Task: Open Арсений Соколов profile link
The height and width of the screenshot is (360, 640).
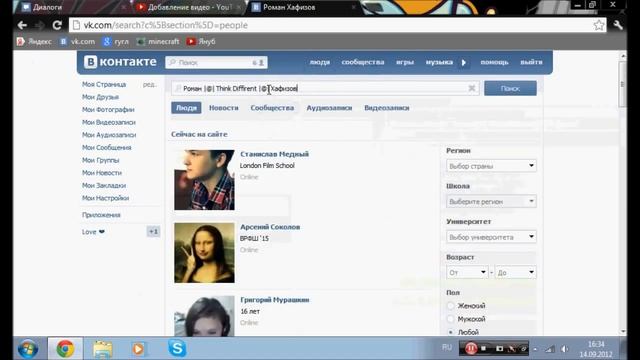Action: tap(270, 227)
